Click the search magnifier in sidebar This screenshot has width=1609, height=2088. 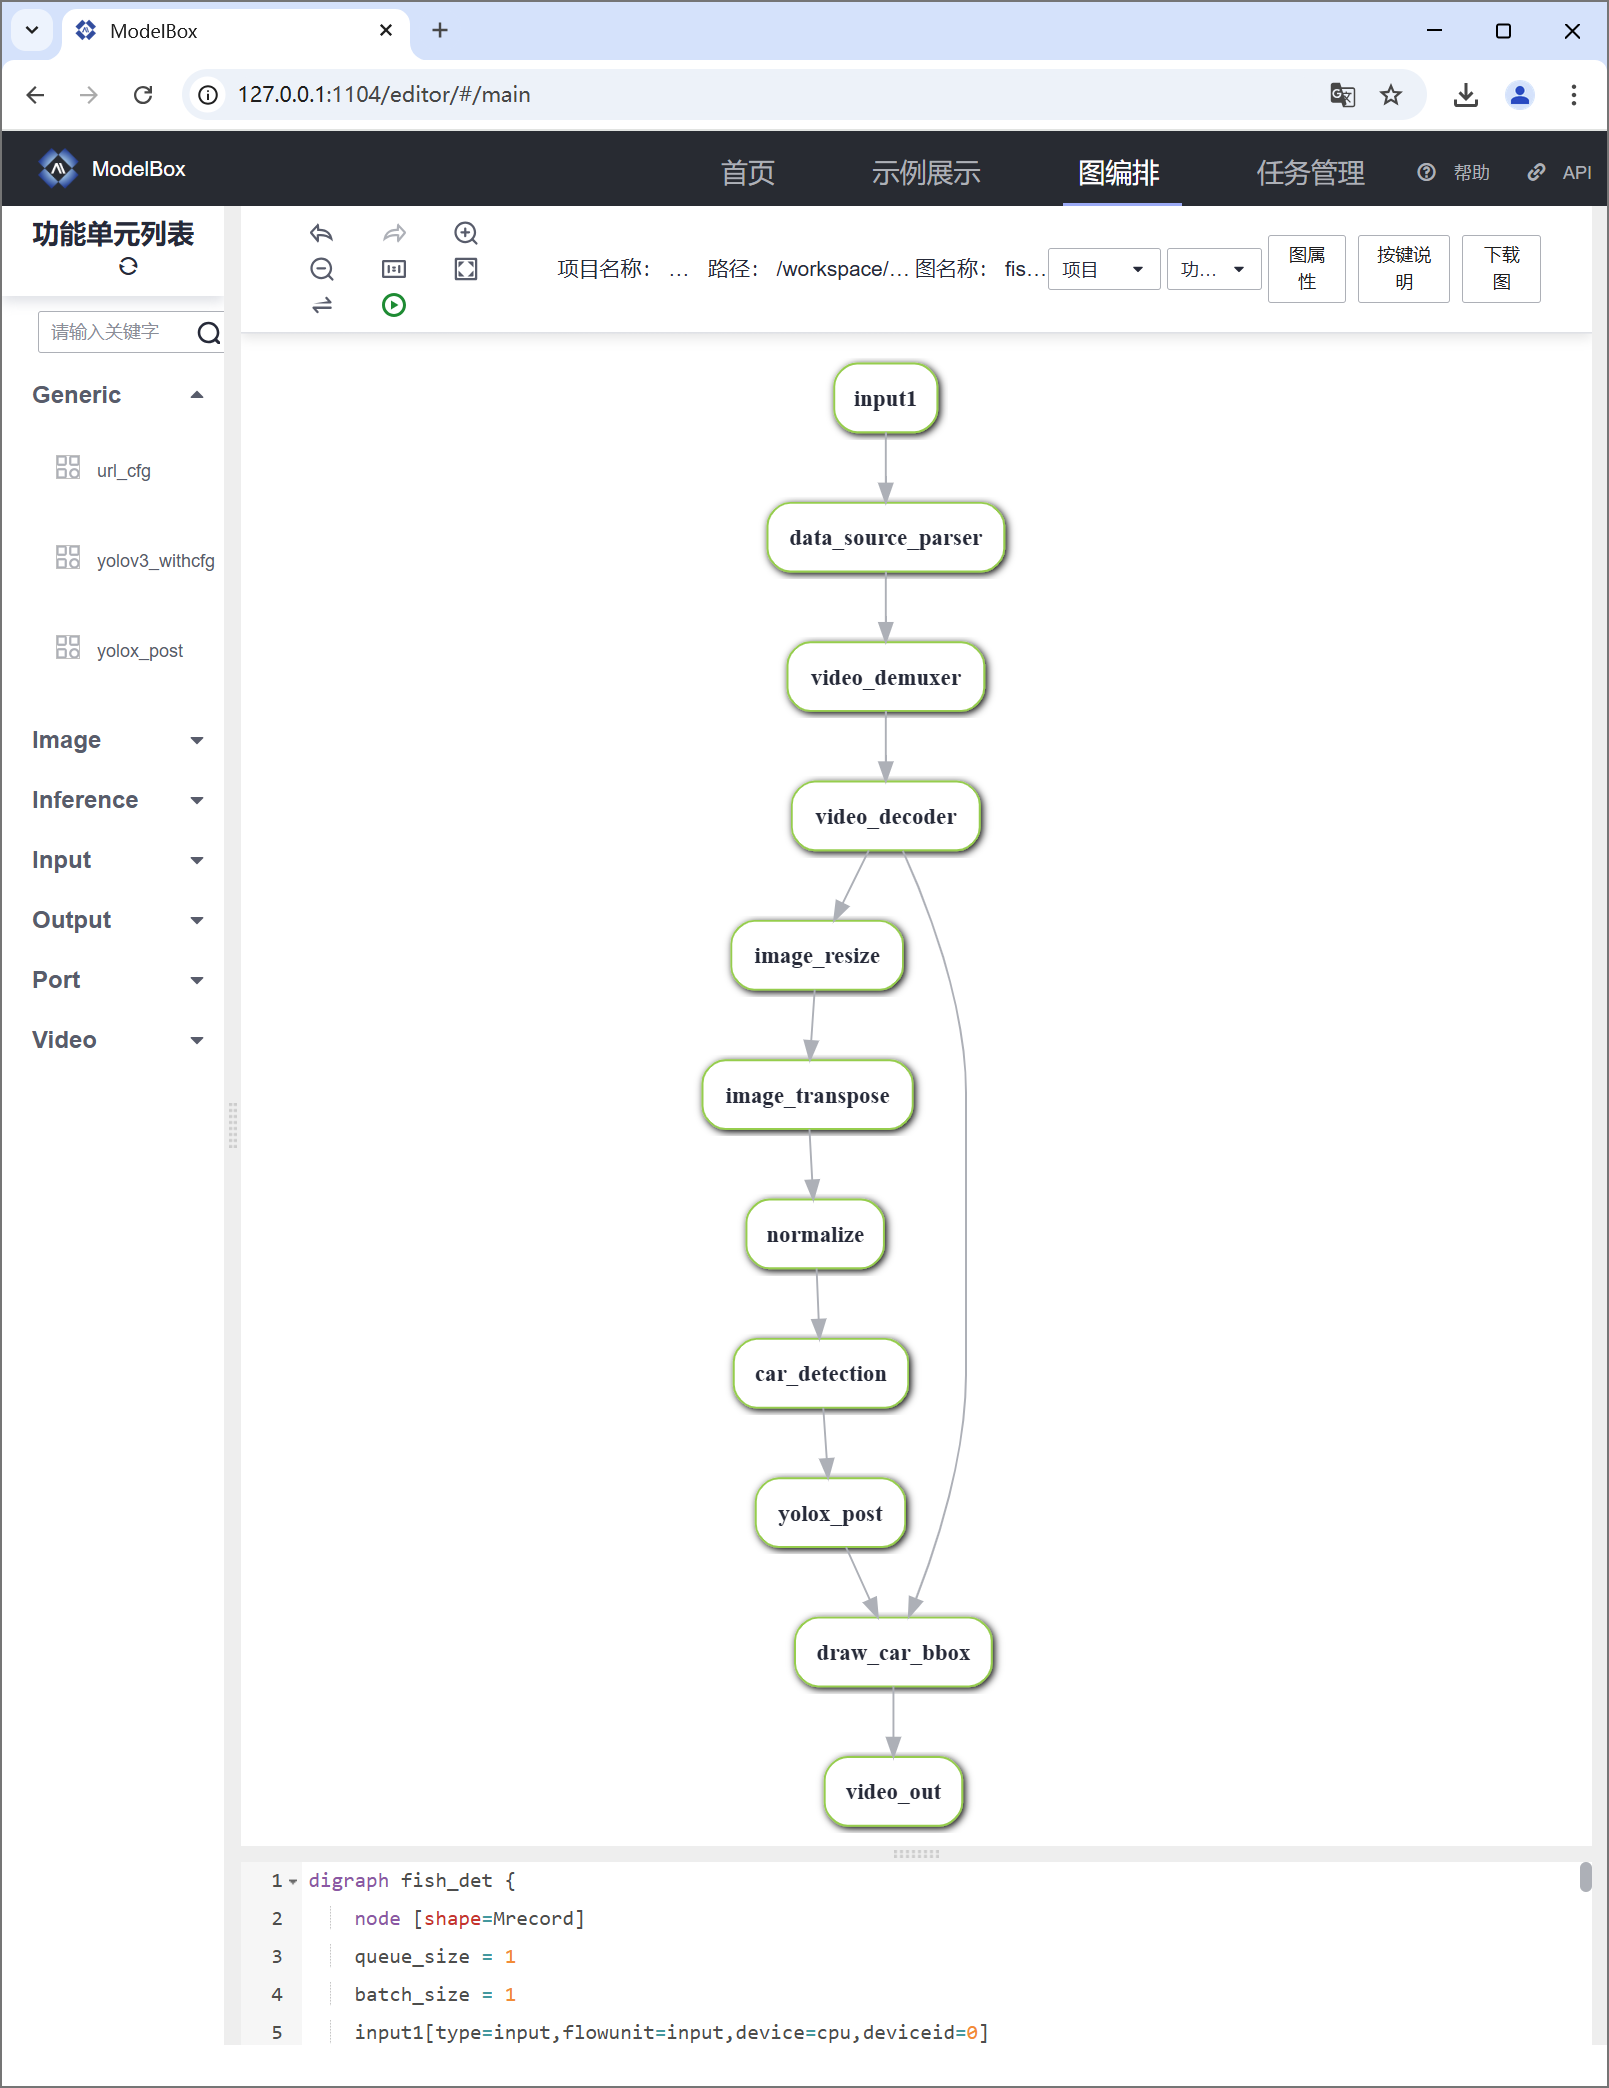tap(208, 333)
